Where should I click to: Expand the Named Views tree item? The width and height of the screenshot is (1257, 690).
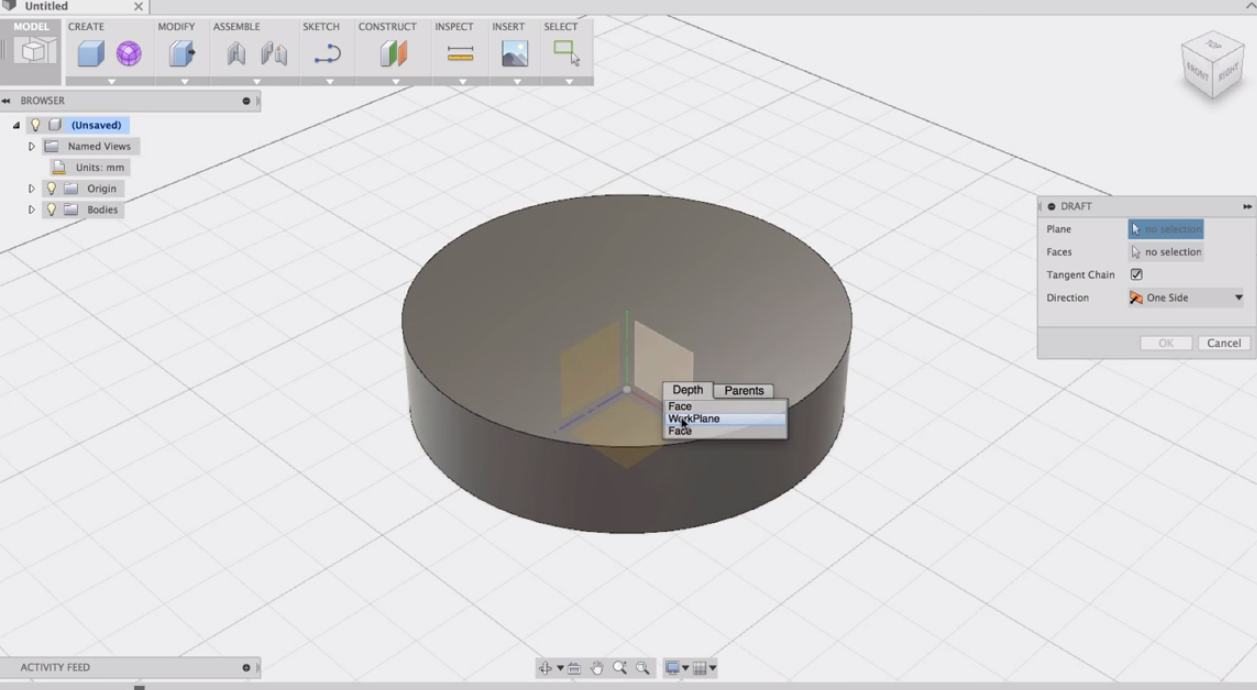[31, 146]
